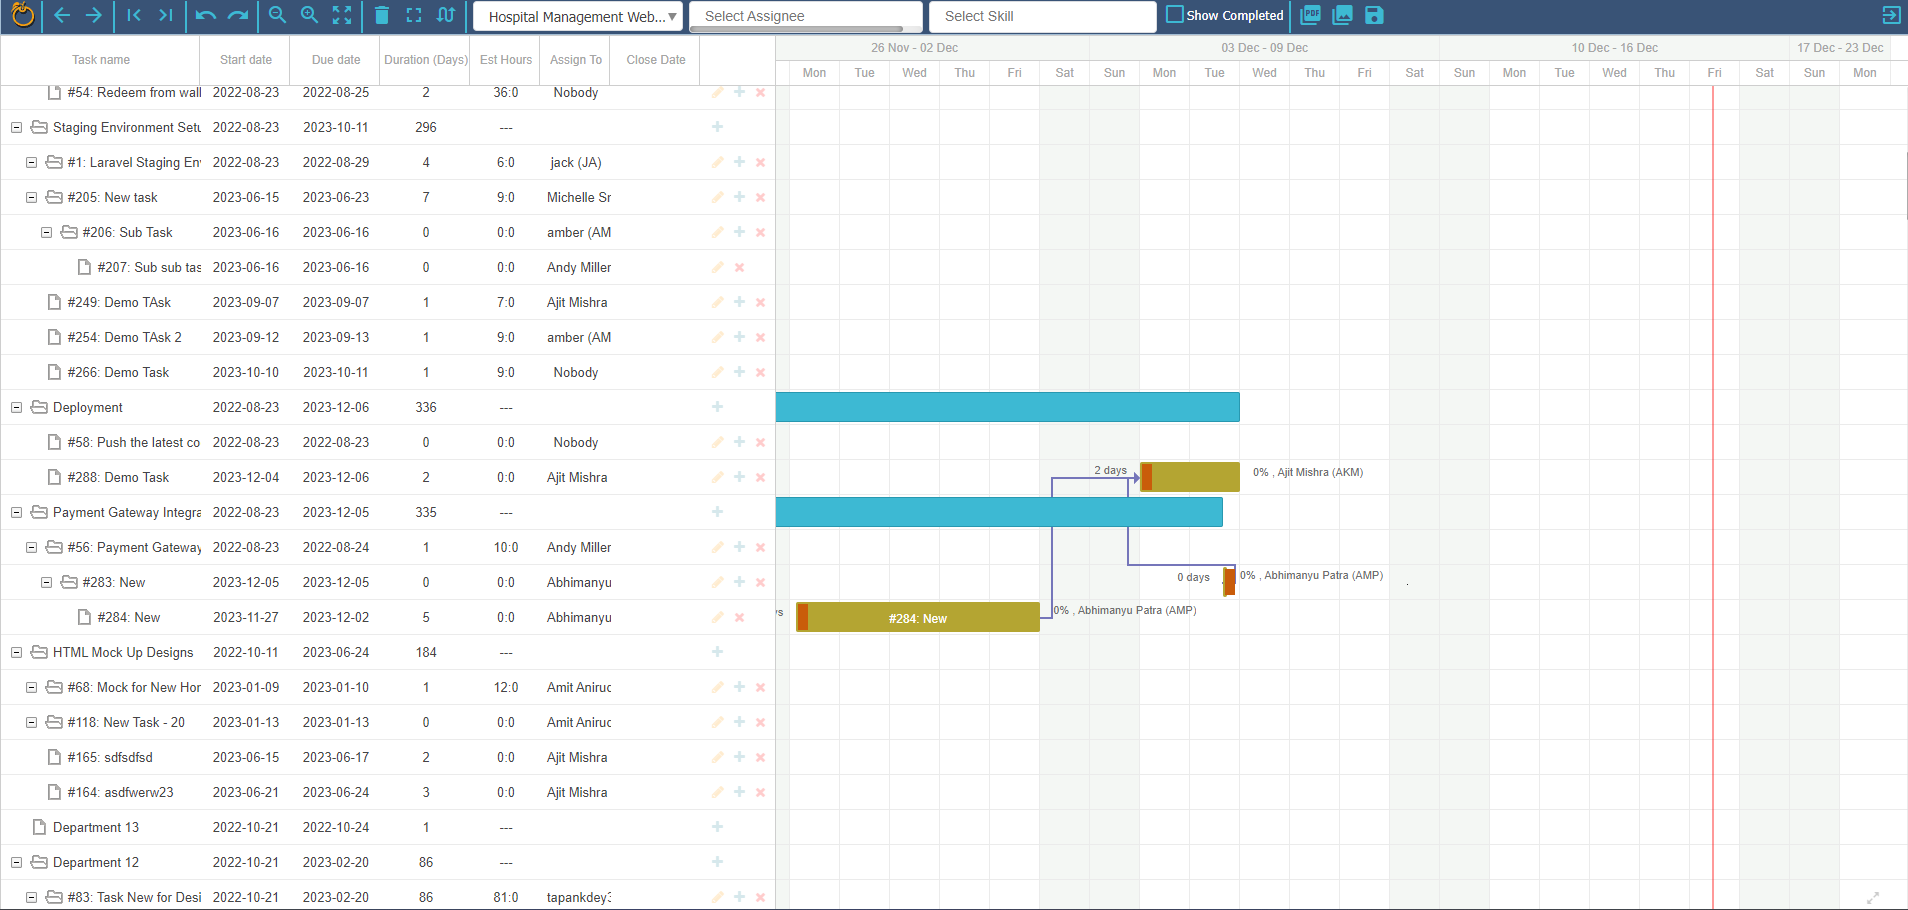The image size is (1908, 910).
Task: Export the chart as an image
Action: (1343, 15)
